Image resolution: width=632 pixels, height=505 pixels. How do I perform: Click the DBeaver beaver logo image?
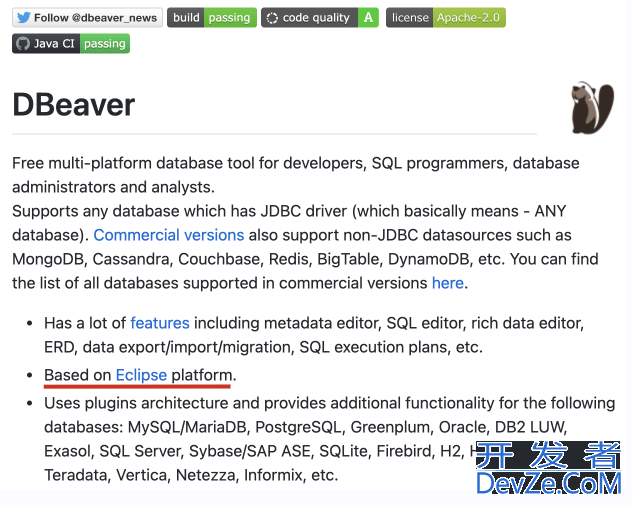coord(592,108)
